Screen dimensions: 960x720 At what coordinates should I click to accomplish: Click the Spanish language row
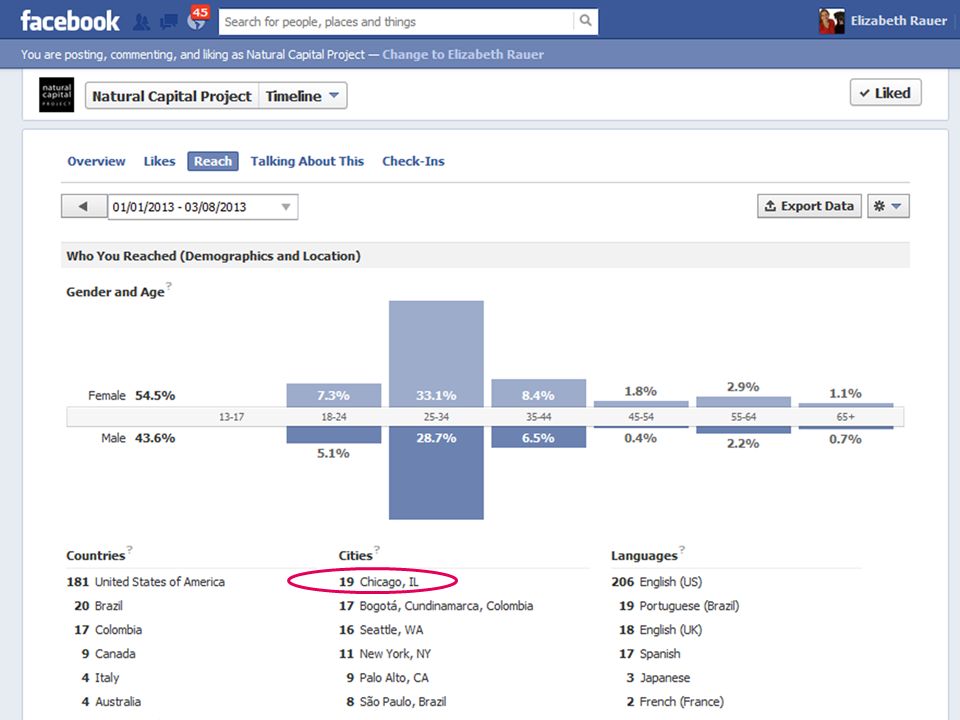650,654
